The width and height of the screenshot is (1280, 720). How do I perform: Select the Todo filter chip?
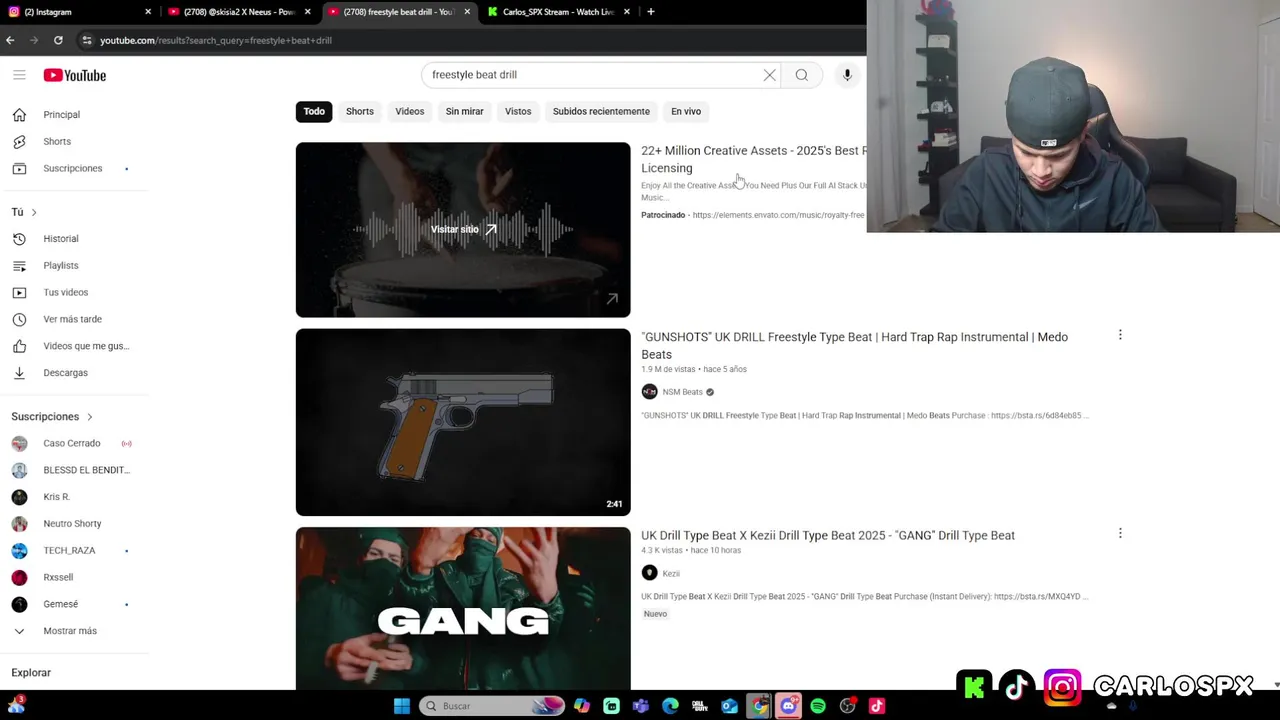[x=314, y=111]
